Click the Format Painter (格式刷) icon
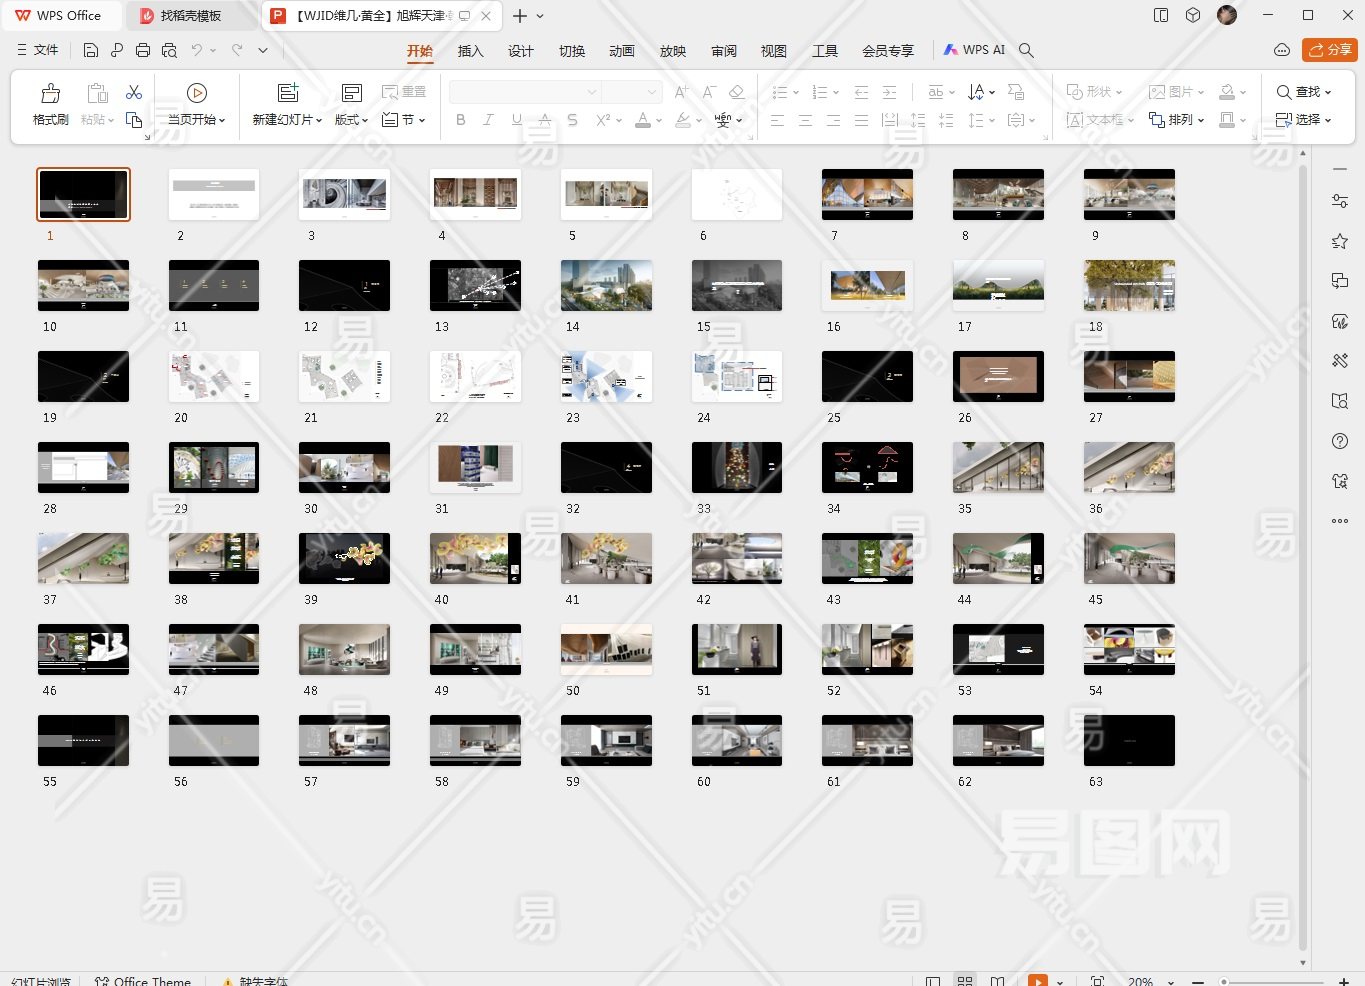 50,95
